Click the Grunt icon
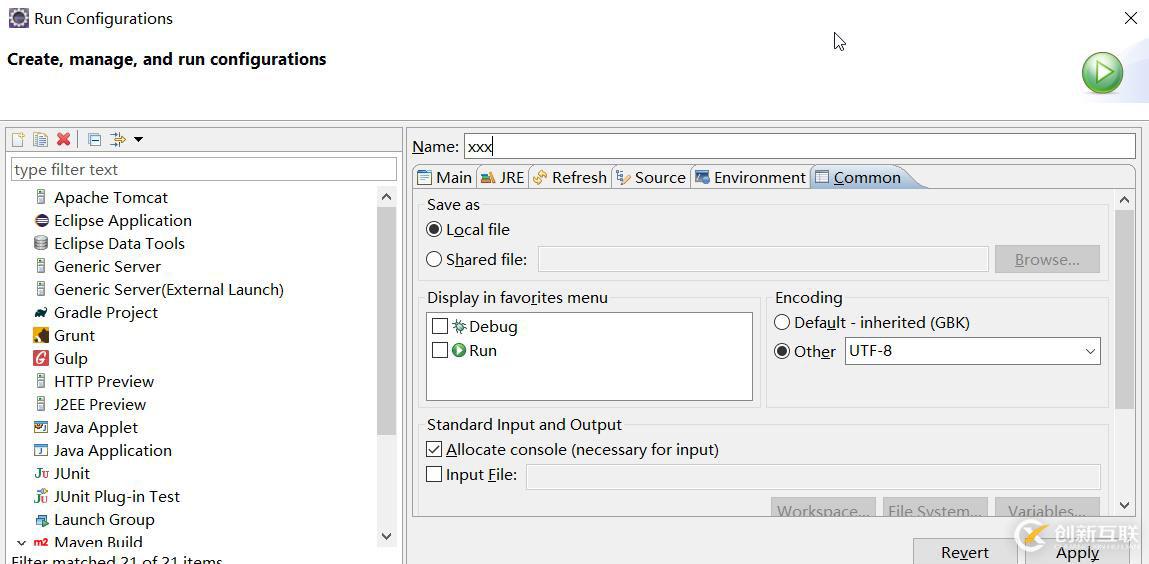This screenshot has width=1149, height=564. (x=41, y=335)
